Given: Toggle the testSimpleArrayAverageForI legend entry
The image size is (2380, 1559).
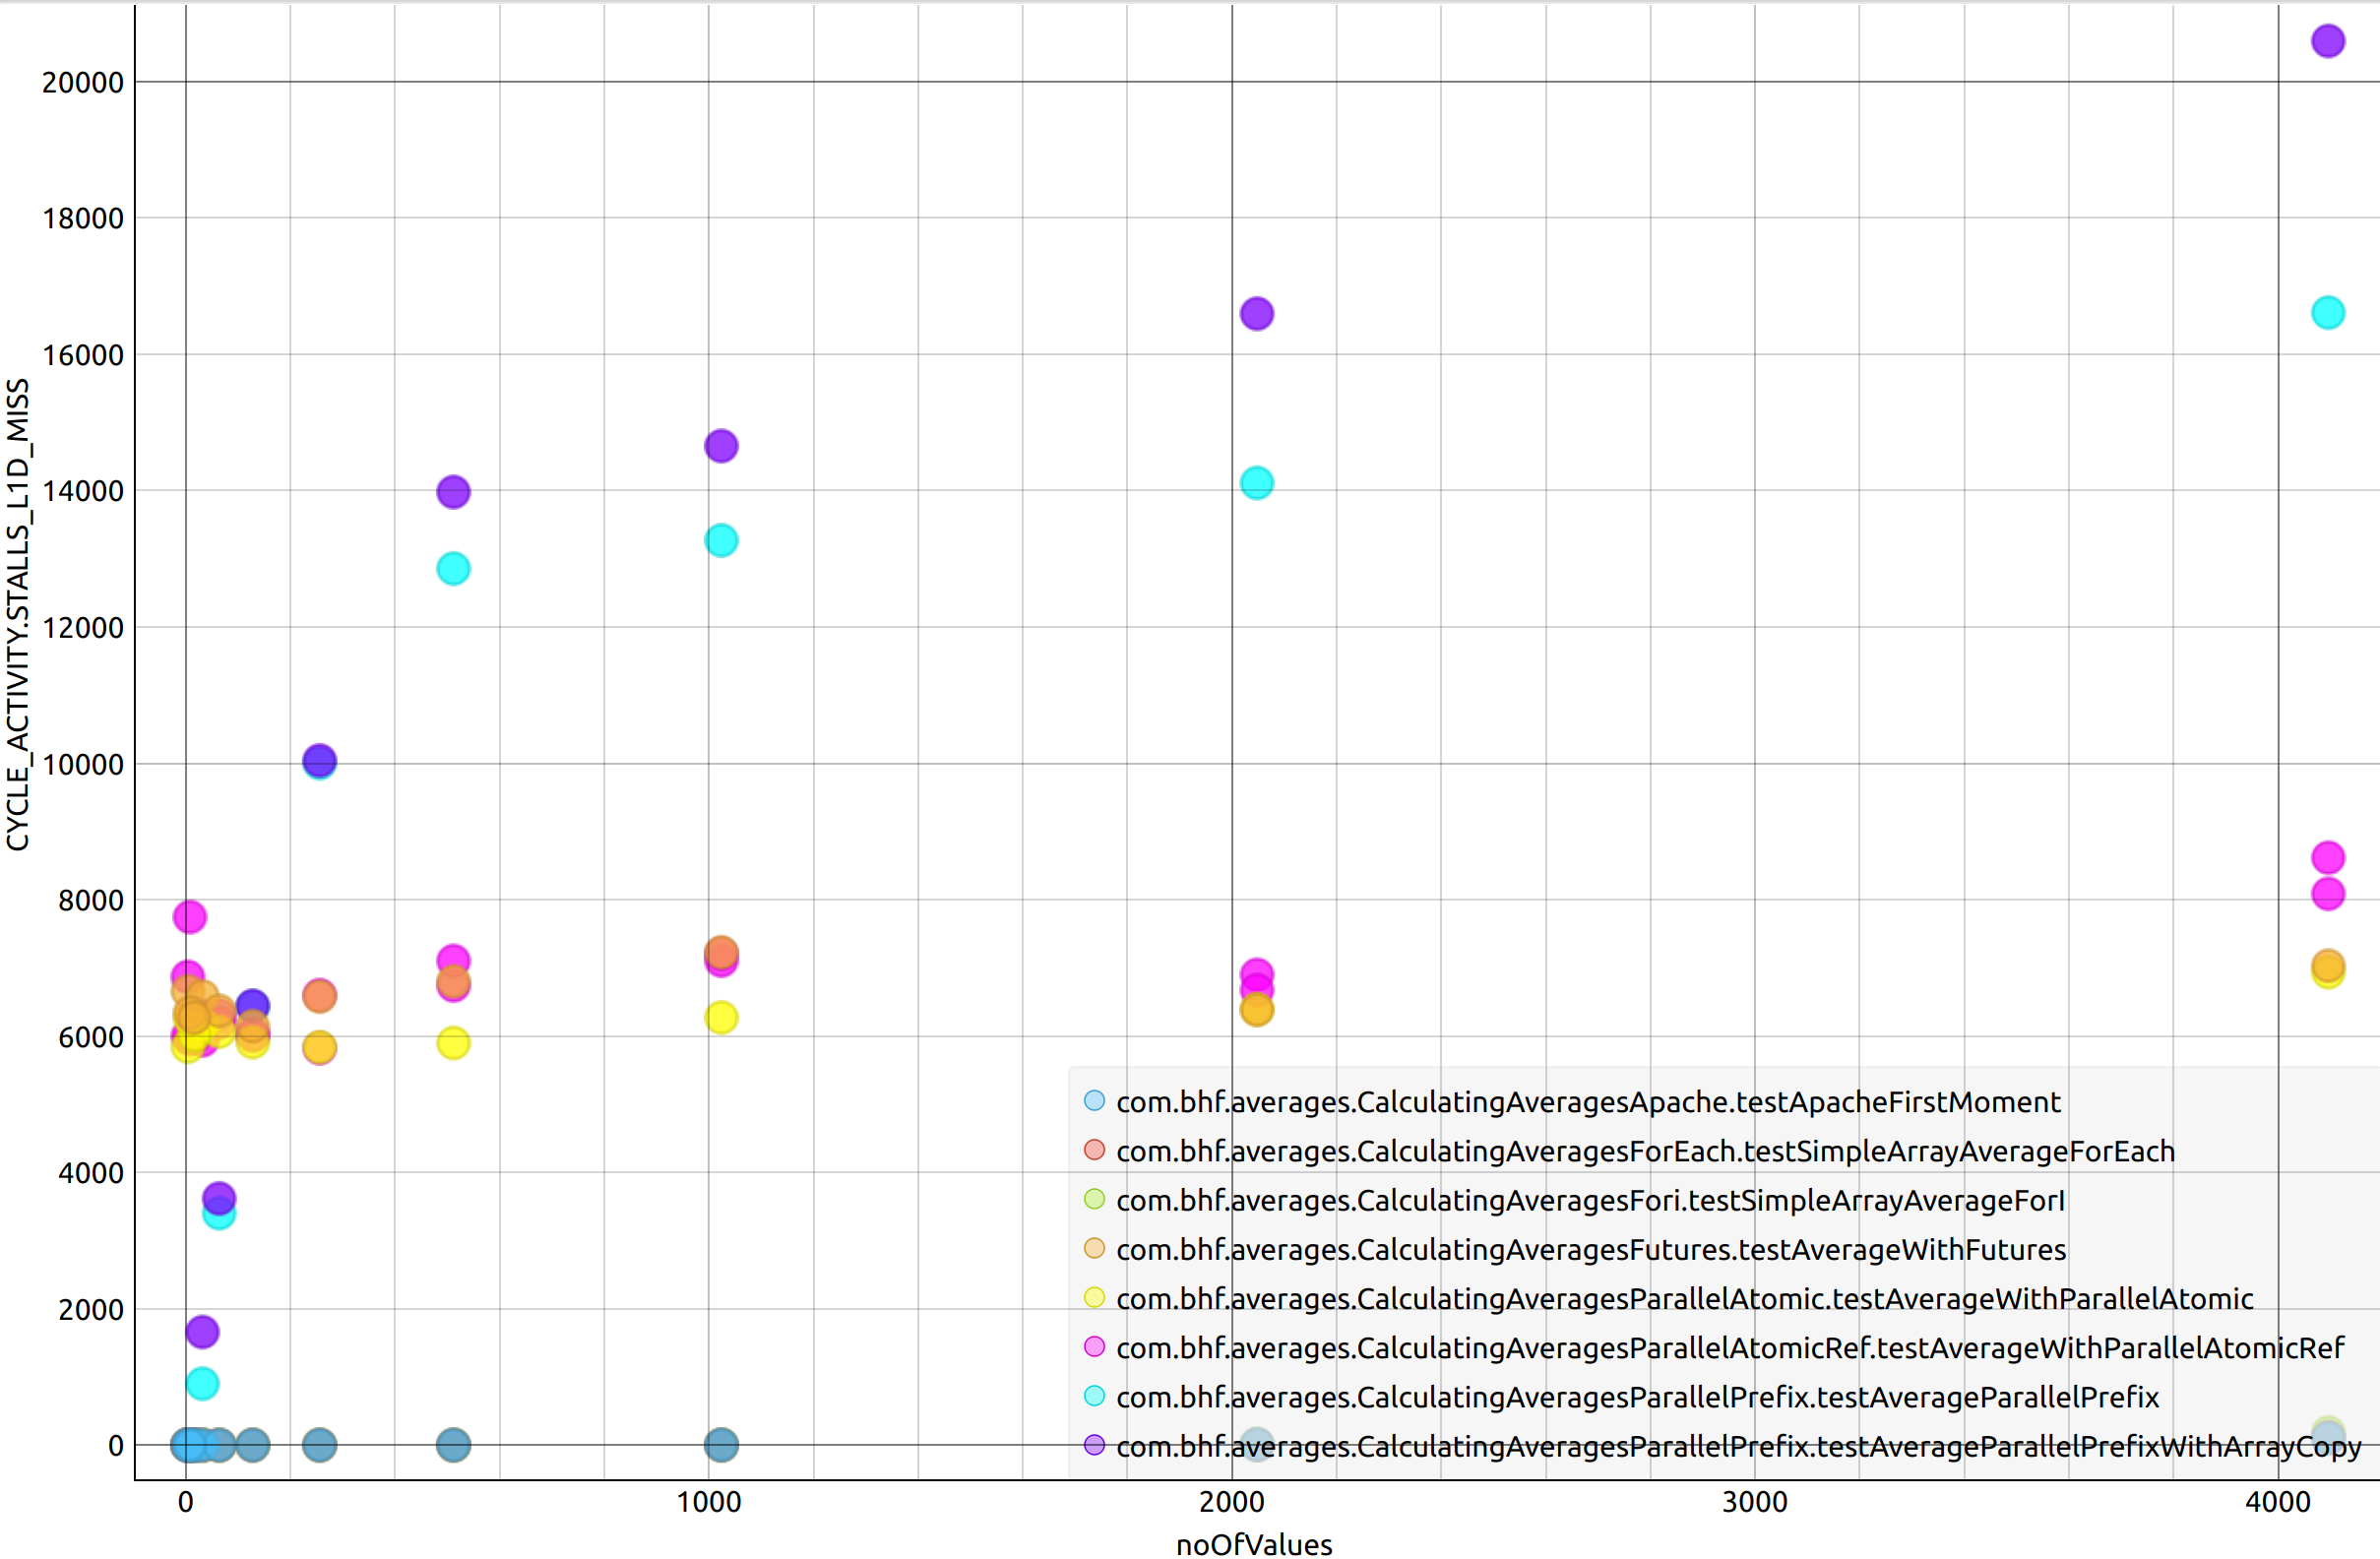Looking at the screenshot, I should [1589, 1200].
